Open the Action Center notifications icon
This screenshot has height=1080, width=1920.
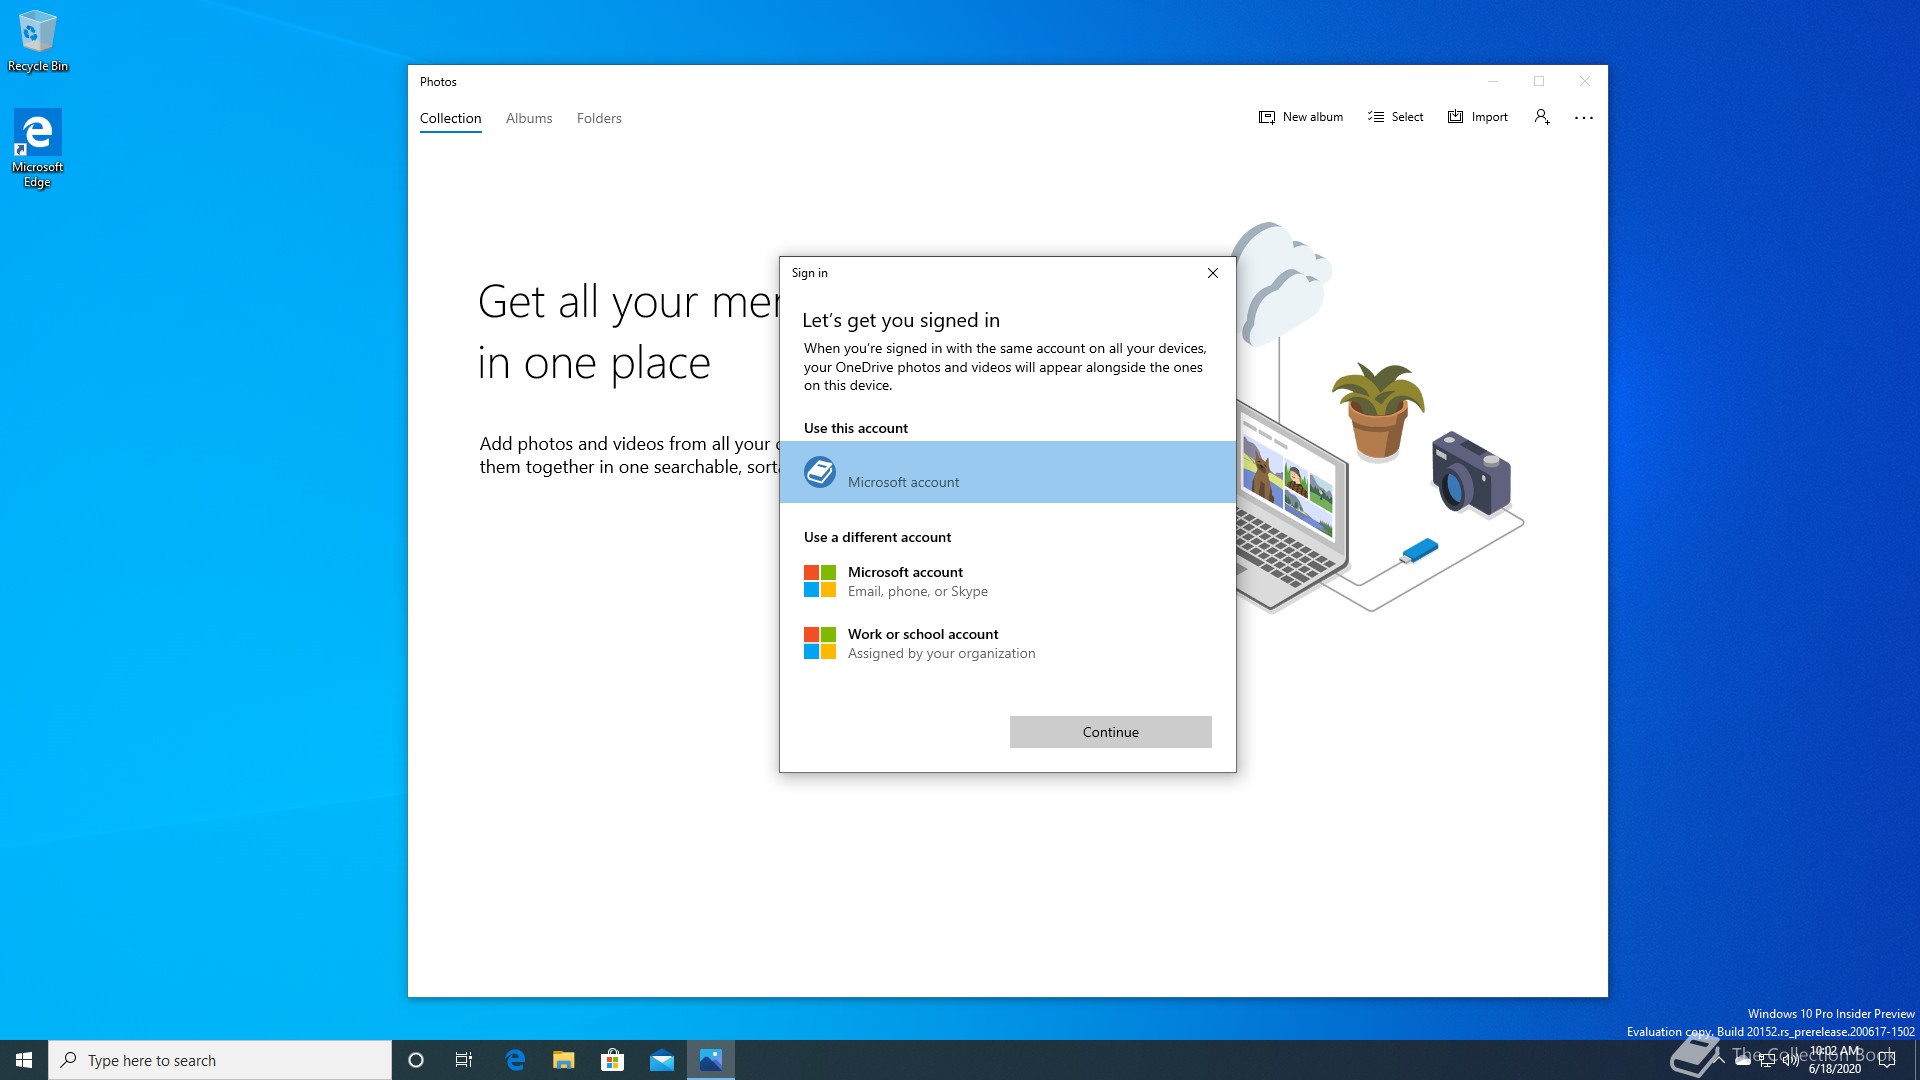[1887, 1060]
